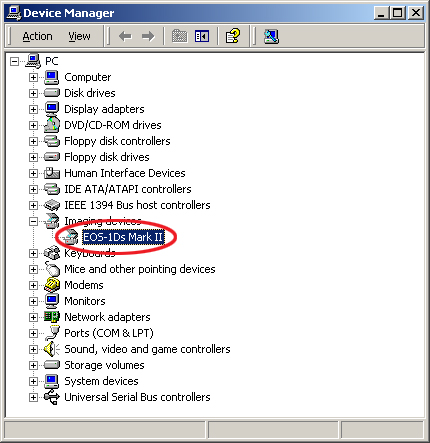Click the Up one level folder icon
This screenshot has height=443, width=430.
click(179, 36)
